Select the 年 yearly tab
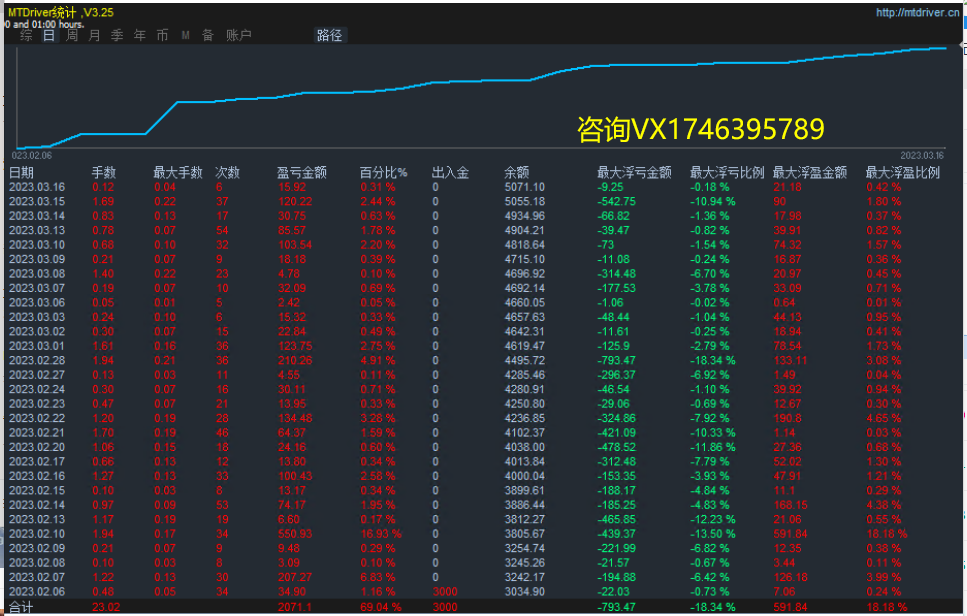This screenshot has height=616, width=967. coord(140,35)
